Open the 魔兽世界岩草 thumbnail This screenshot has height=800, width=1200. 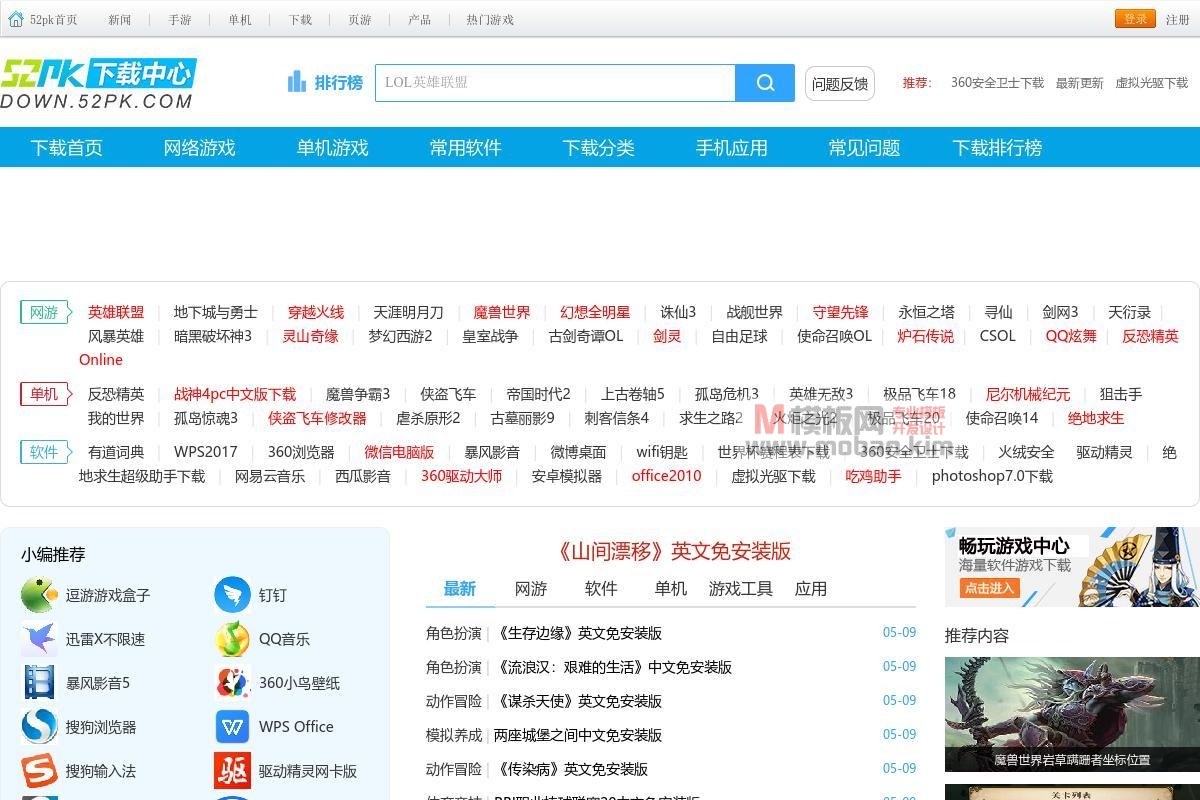click(1072, 714)
